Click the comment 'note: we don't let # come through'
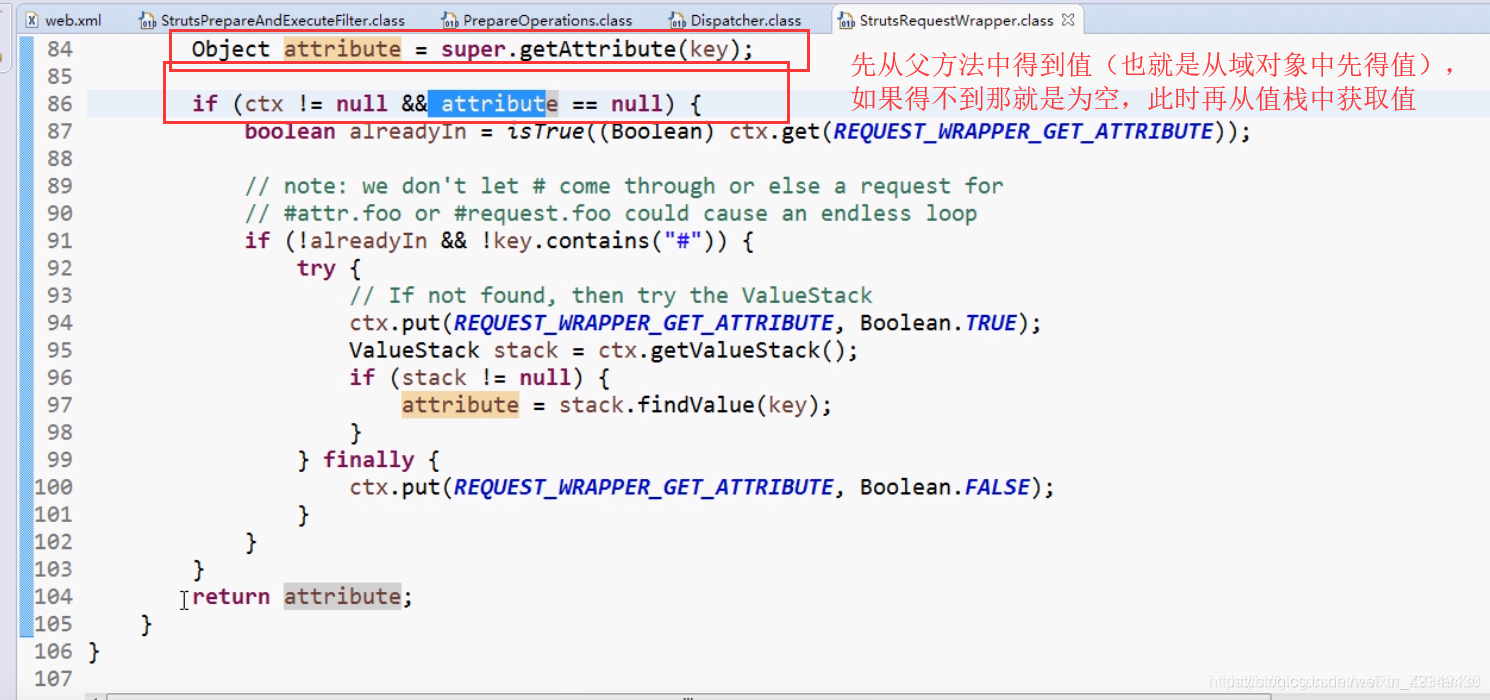The image size is (1490, 700). pos(624,186)
